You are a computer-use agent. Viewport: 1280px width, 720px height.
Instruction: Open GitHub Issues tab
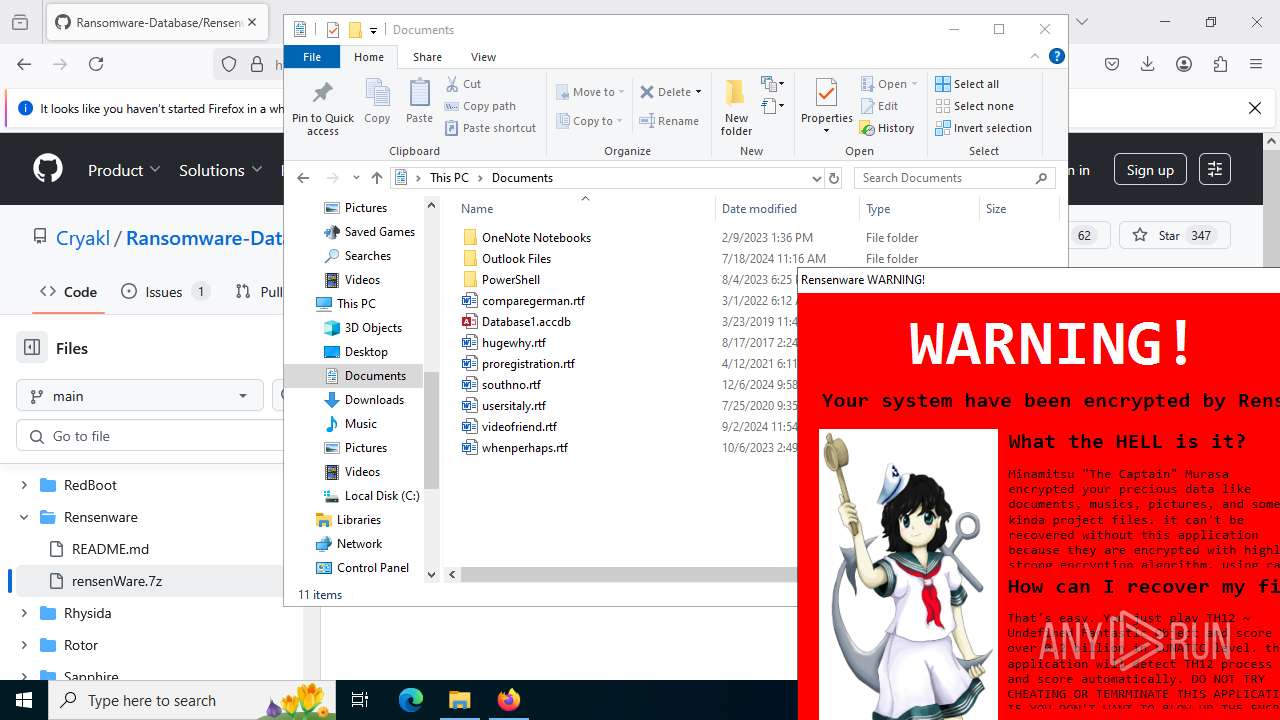pos(164,292)
